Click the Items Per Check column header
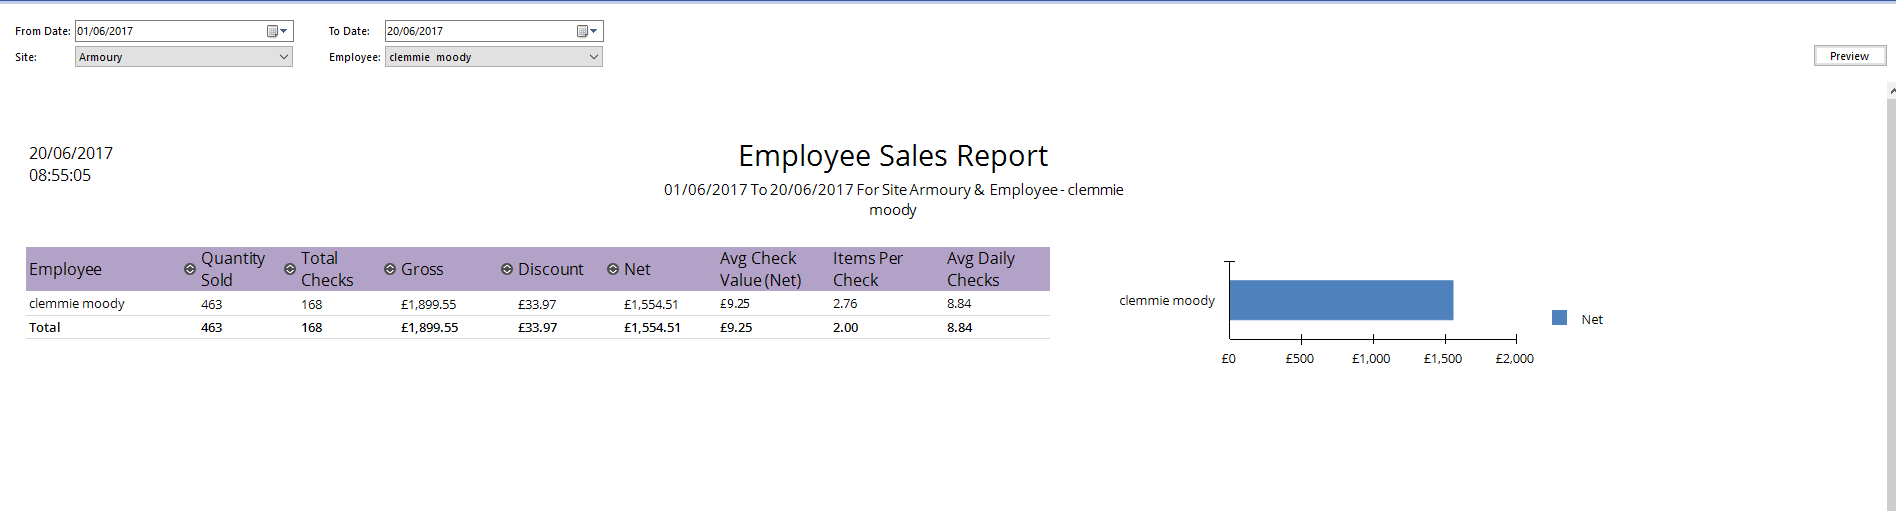 (x=868, y=269)
